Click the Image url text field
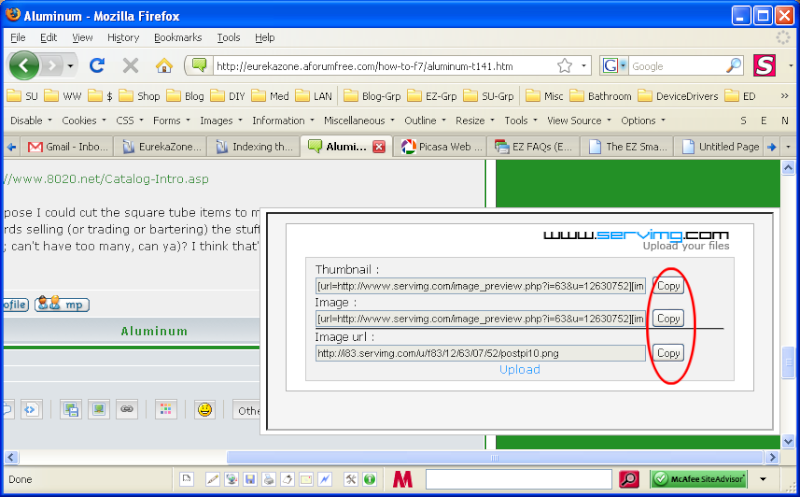The width and height of the screenshot is (800, 497). coord(480,353)
